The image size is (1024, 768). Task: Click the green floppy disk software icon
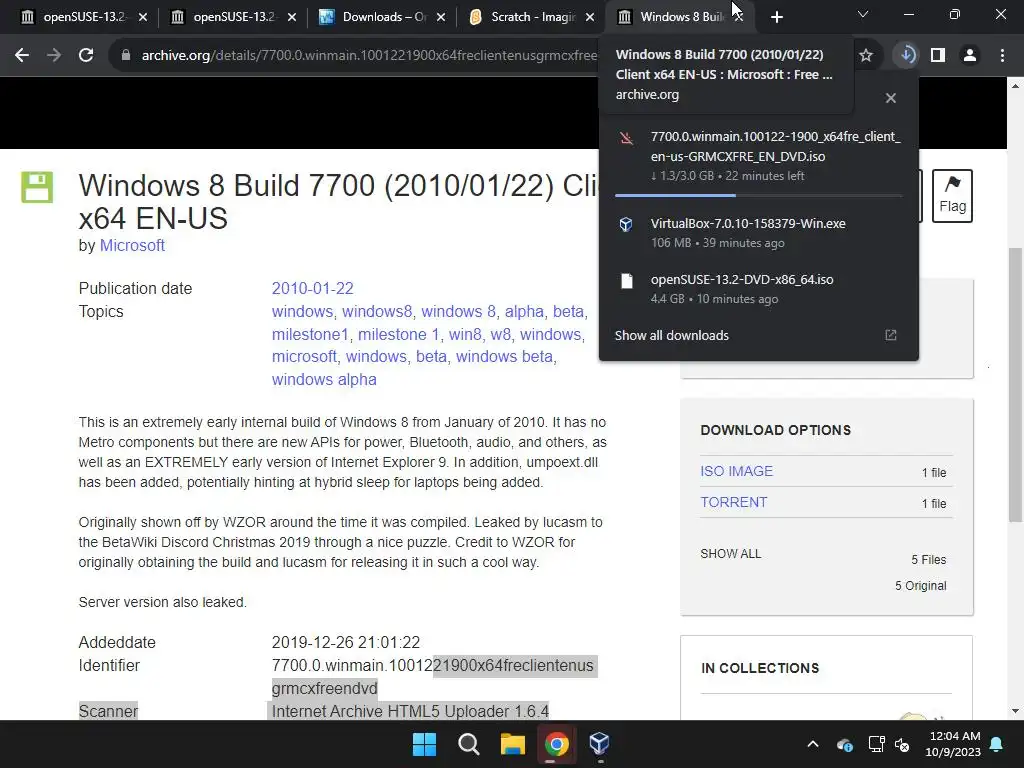click(x=37, y=187)
